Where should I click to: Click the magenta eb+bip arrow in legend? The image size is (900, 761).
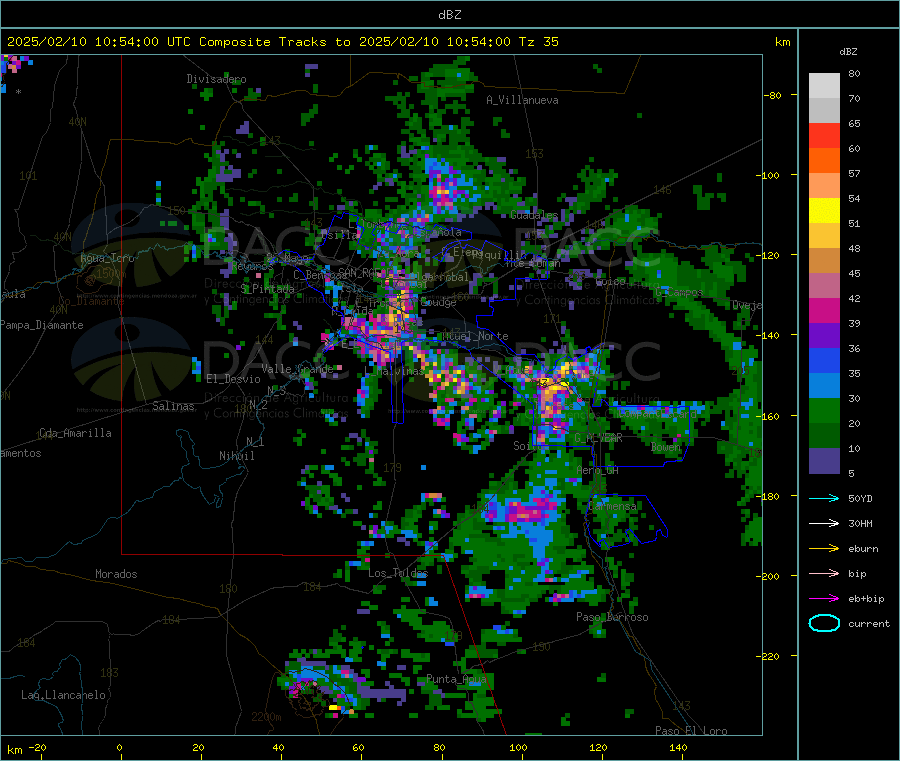pos(824,599)
